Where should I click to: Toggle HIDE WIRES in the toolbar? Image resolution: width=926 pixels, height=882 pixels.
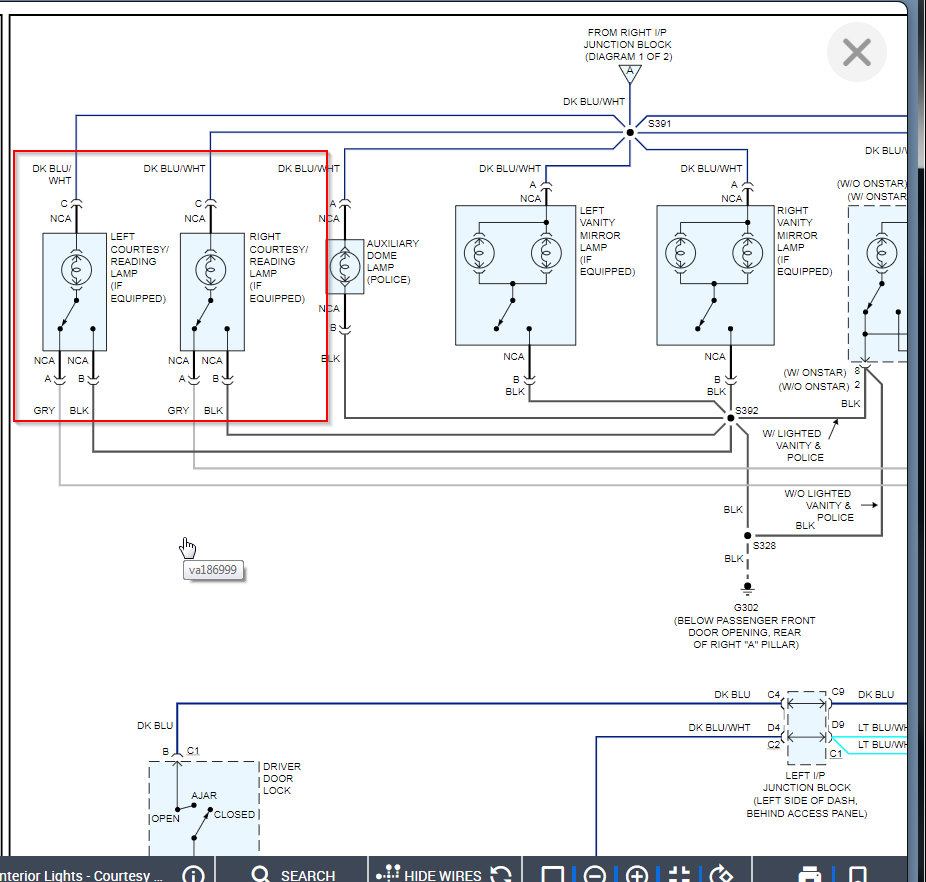(x=431, y=874)
